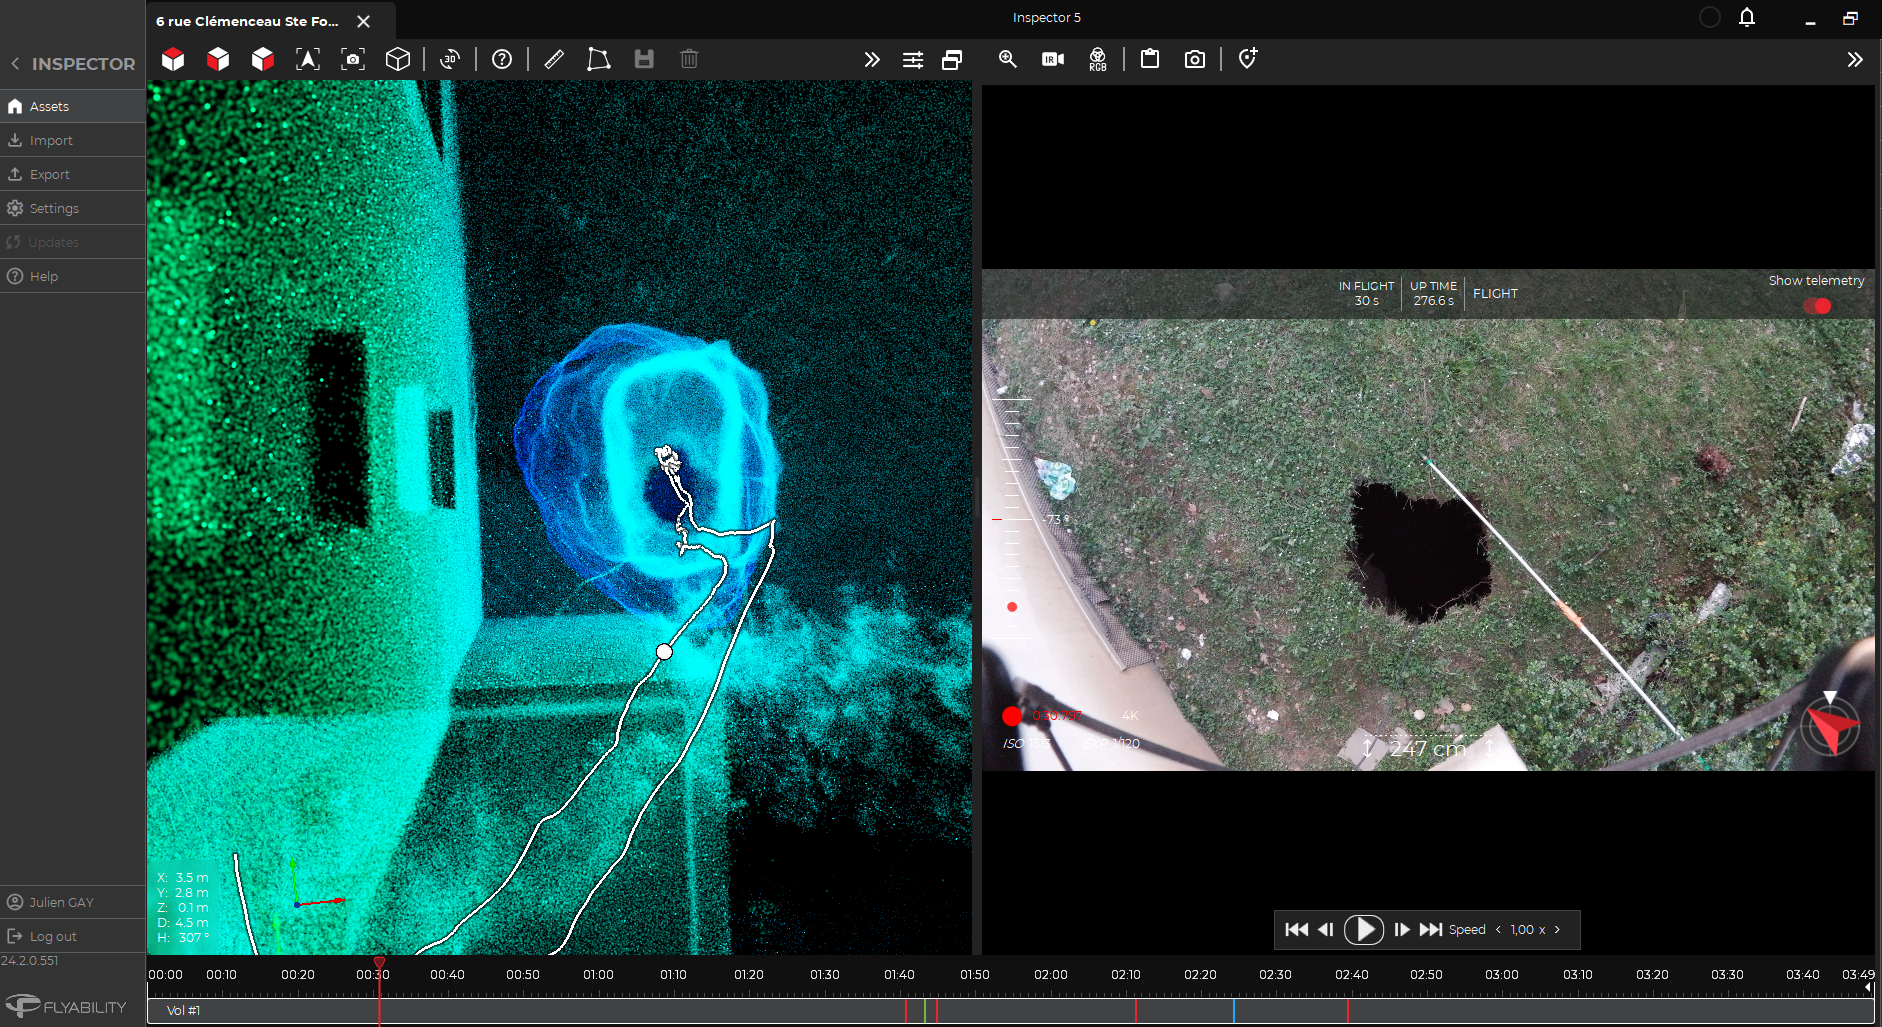Collapse the Inspector sidebar back arrow

(x=15, y=64)
